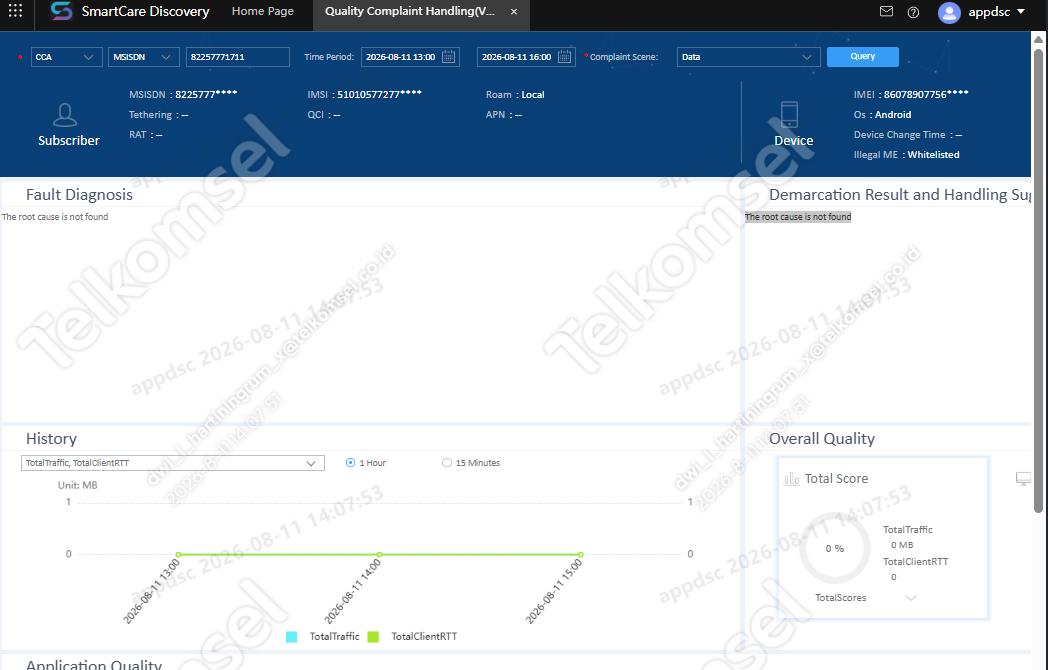Click the Overall Quality heading
Viewport: 1048px width, 670px height.
[x=822, y=439]
